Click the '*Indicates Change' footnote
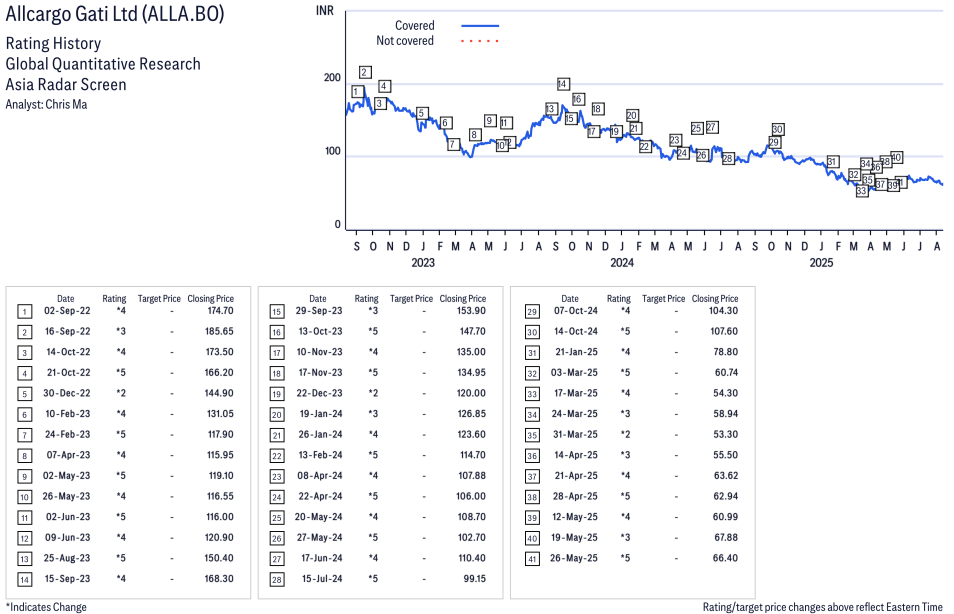 [46, 607]
